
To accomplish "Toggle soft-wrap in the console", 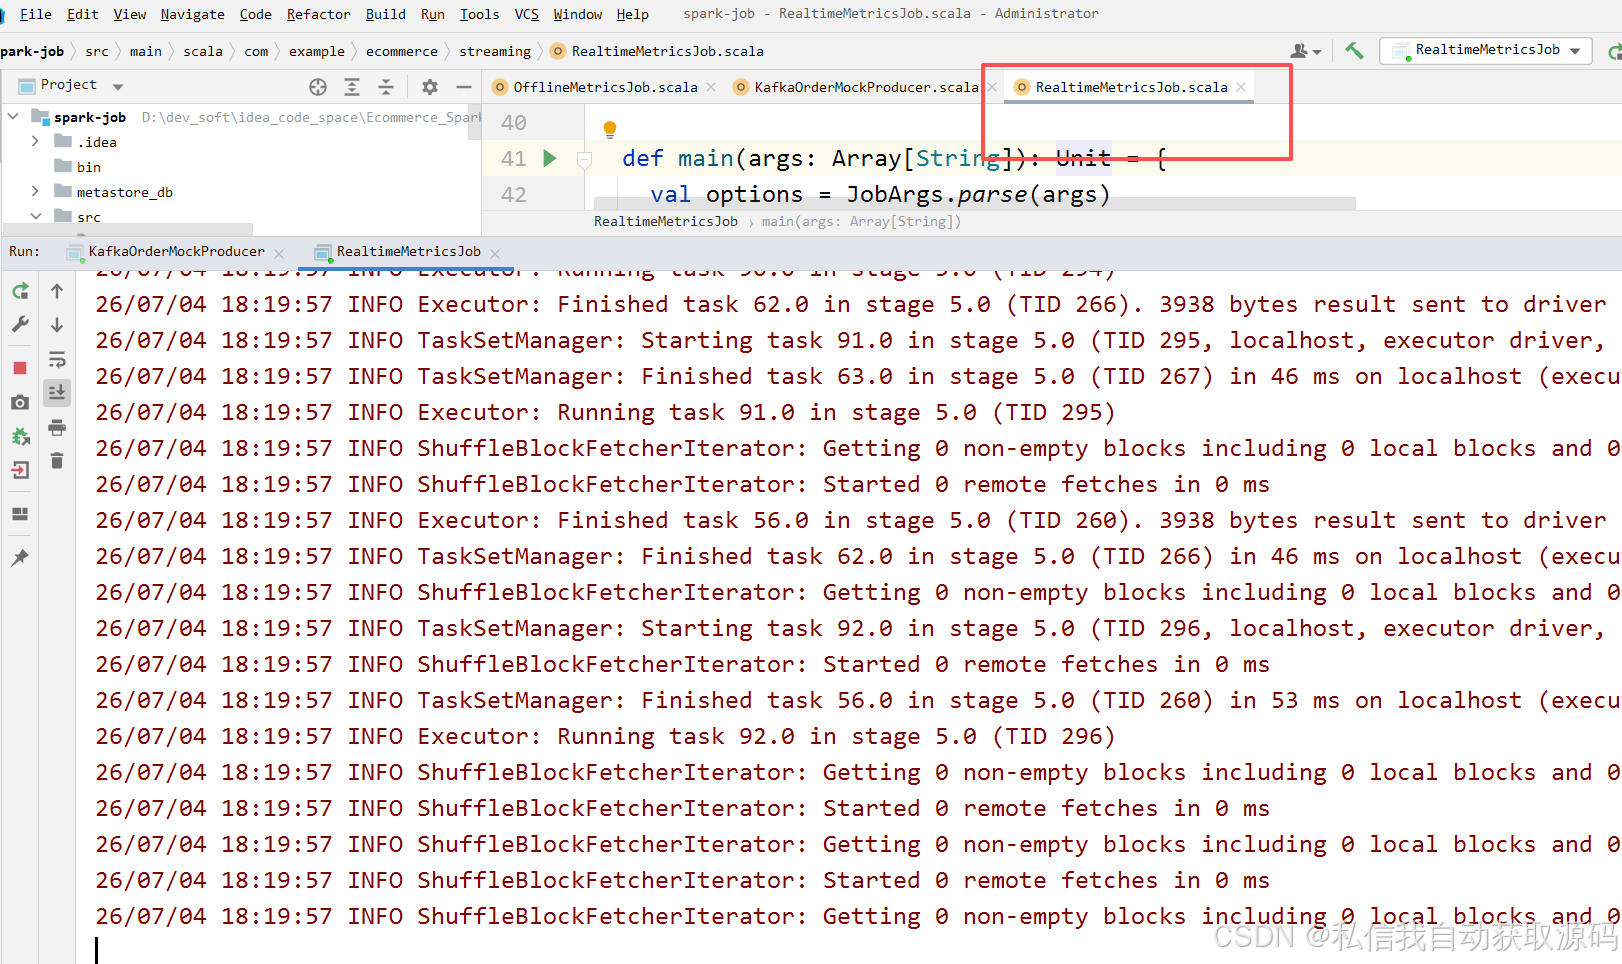I will (x=57, y=359).
